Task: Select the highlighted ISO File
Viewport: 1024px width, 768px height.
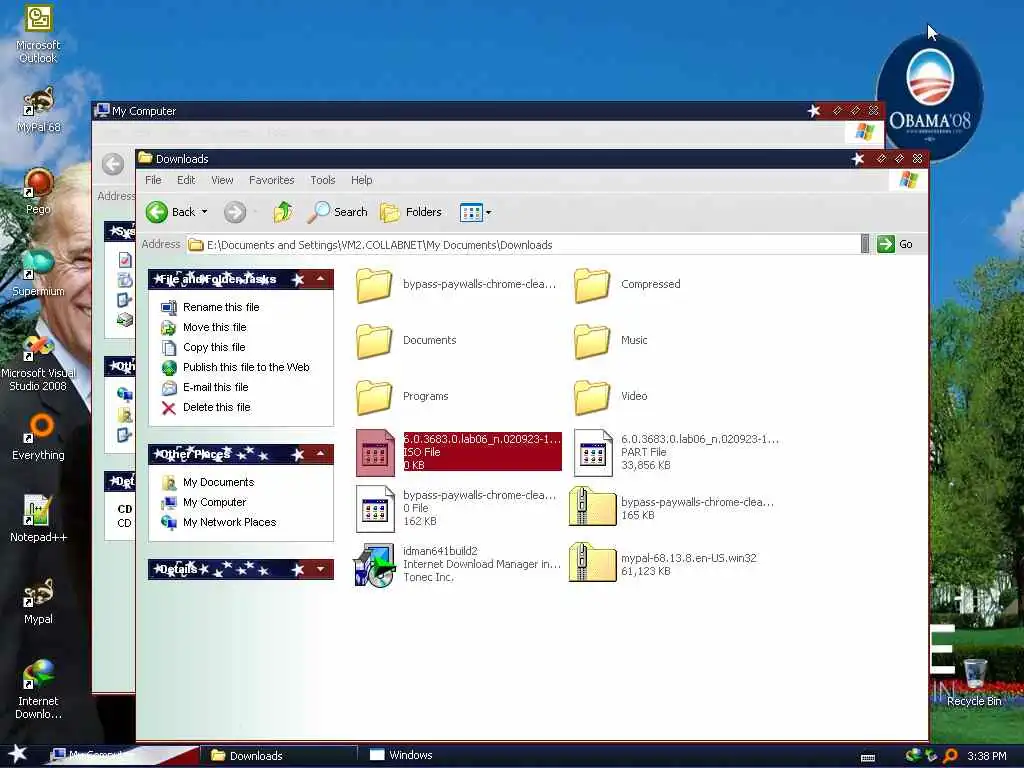Action: [458, 452]
